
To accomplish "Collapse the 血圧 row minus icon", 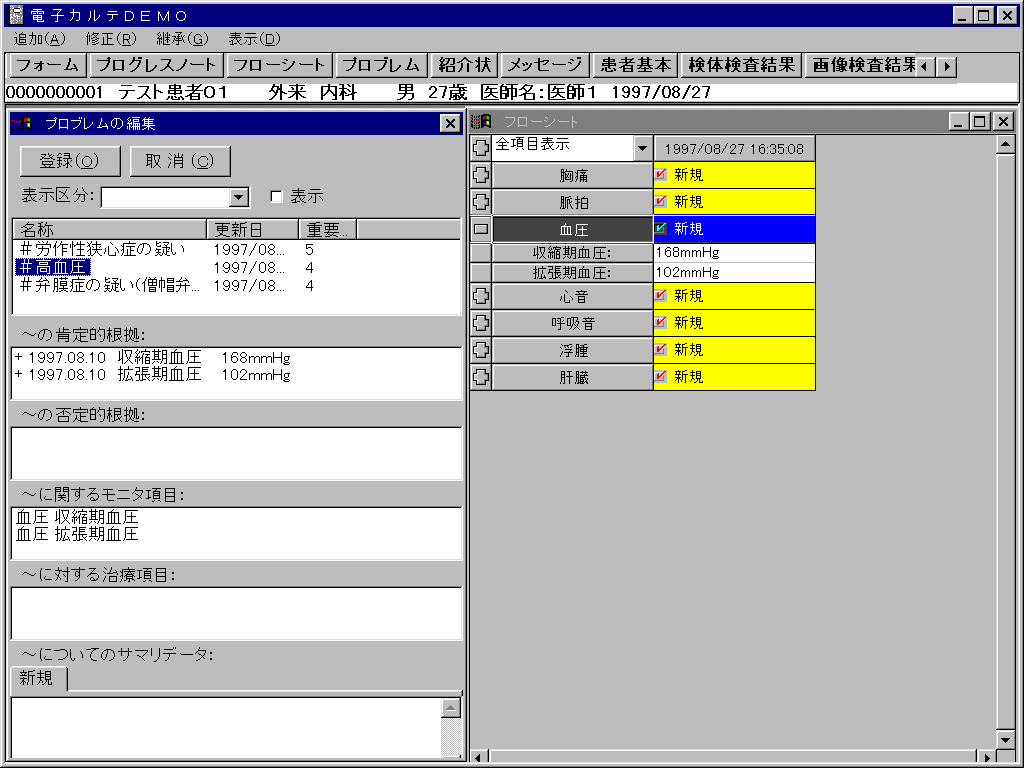I will (481, 229).
